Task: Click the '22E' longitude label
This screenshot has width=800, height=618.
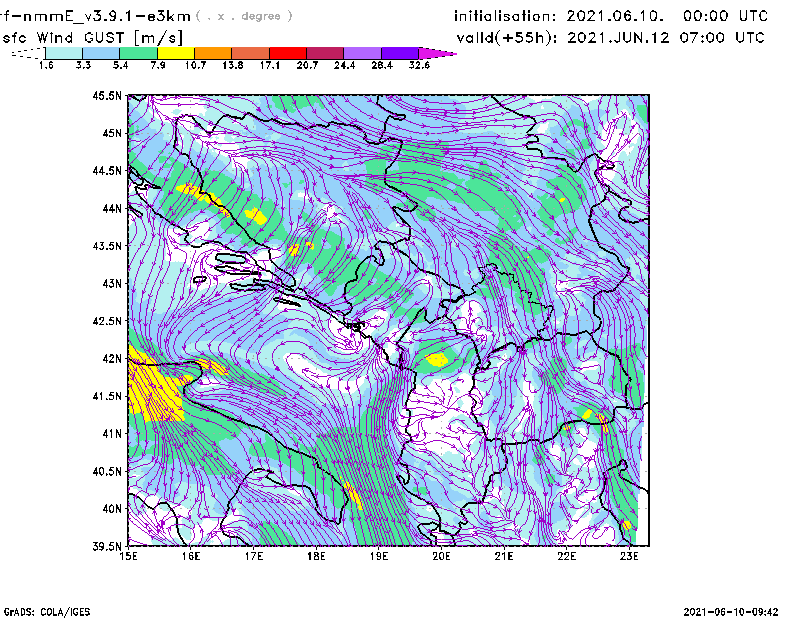Action: tap(566, 556)
